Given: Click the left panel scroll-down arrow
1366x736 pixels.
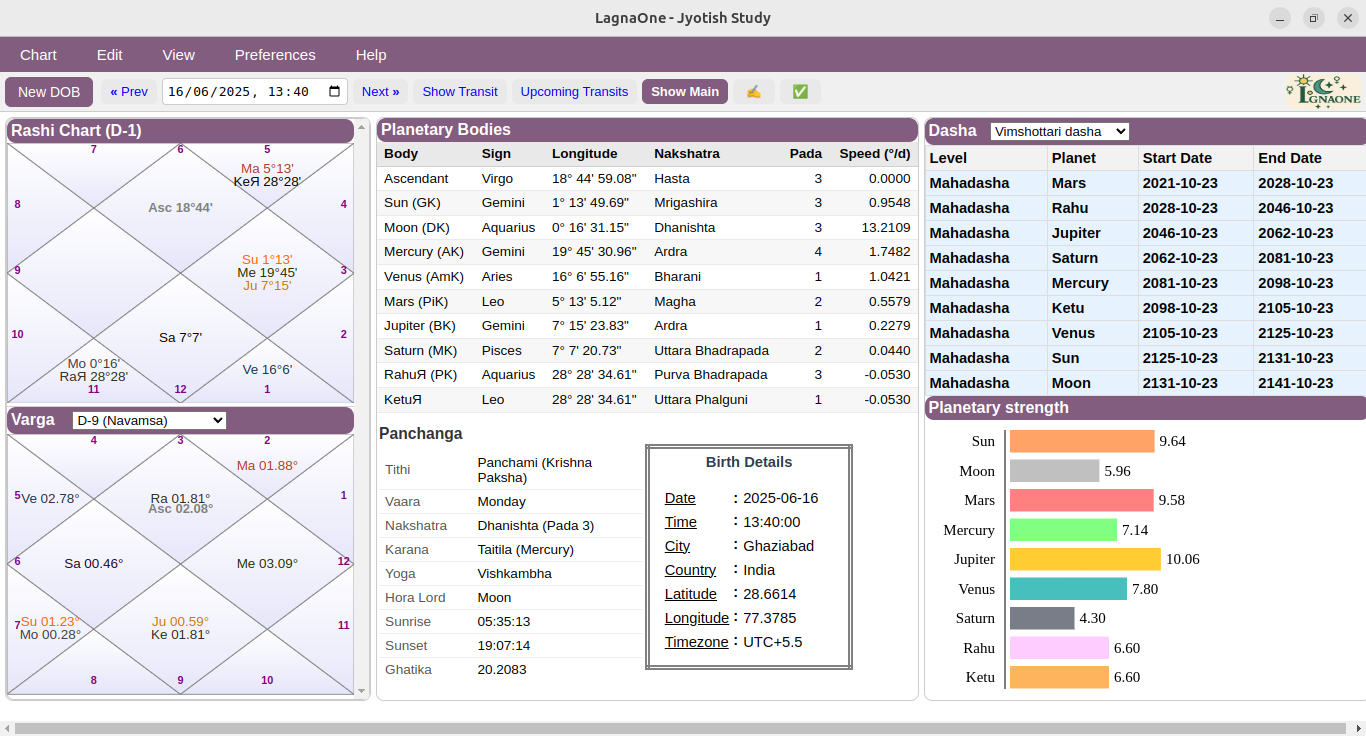Looking at the screenshot, I should (362, 690).
